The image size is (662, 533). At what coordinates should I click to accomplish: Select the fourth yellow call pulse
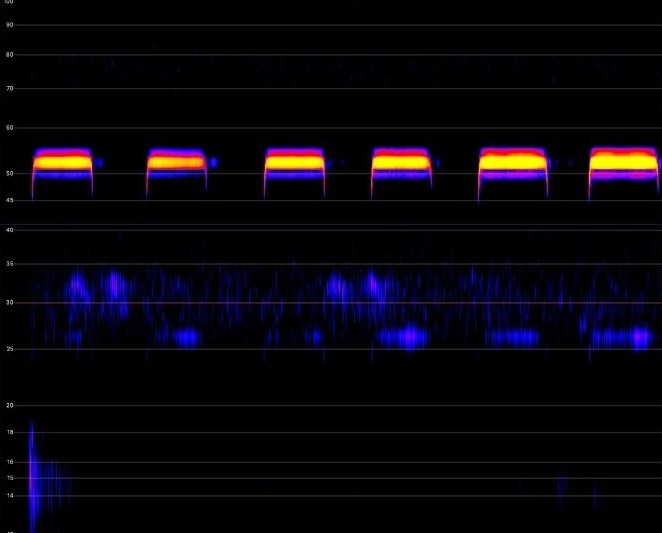[x=401, y=162]
